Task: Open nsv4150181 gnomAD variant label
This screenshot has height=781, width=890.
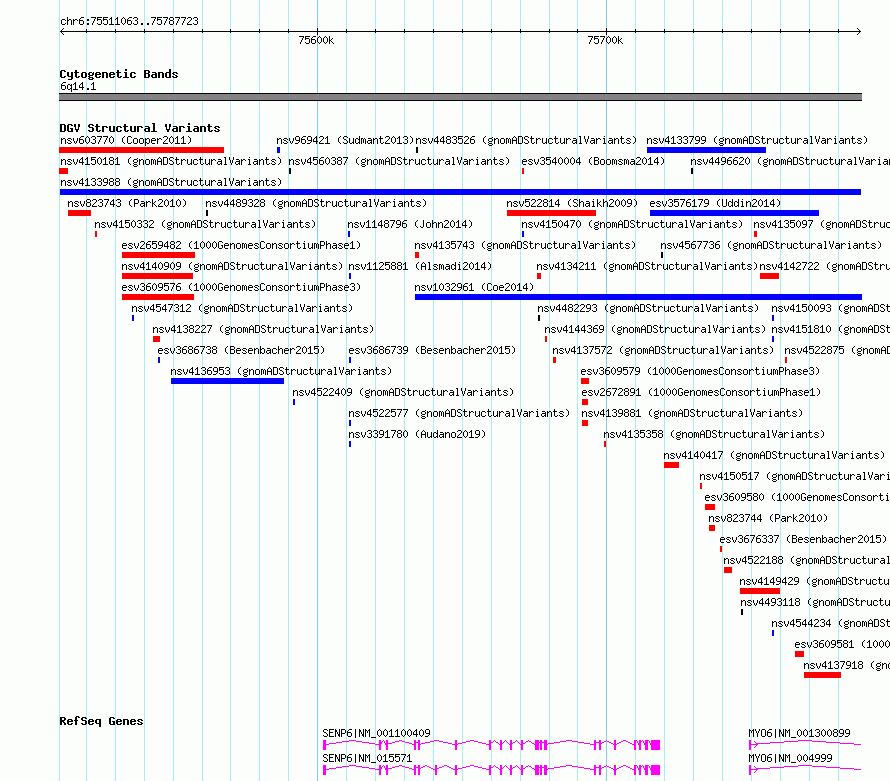Action: click(171, 161)
